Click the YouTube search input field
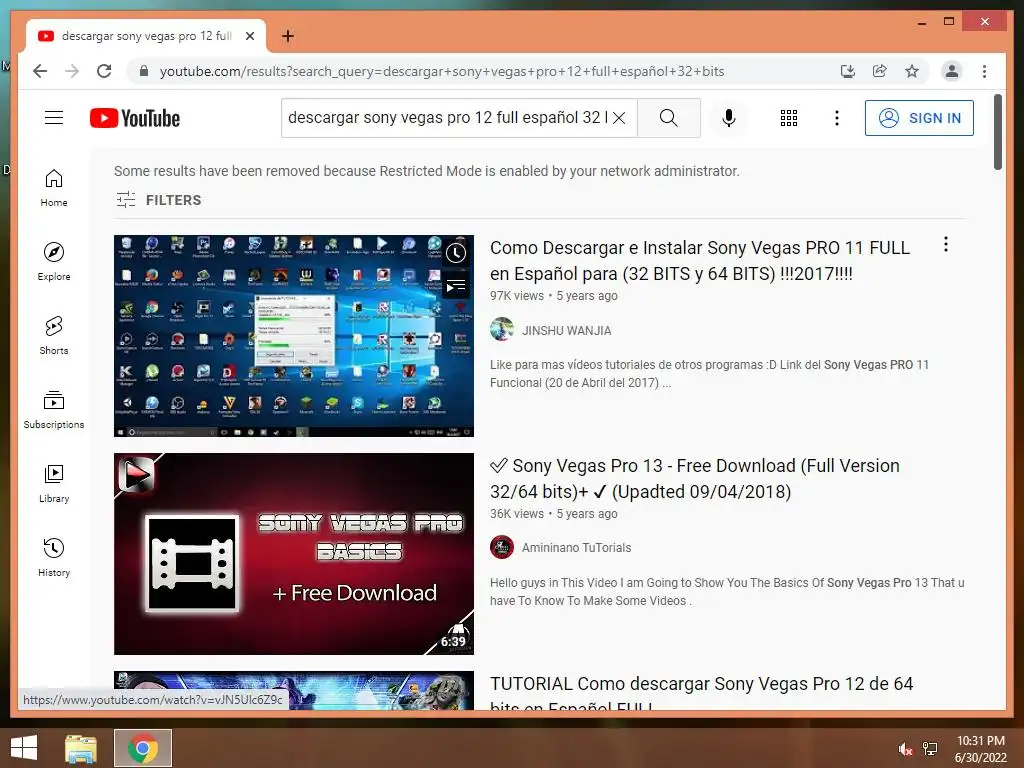 coord(447,118)
